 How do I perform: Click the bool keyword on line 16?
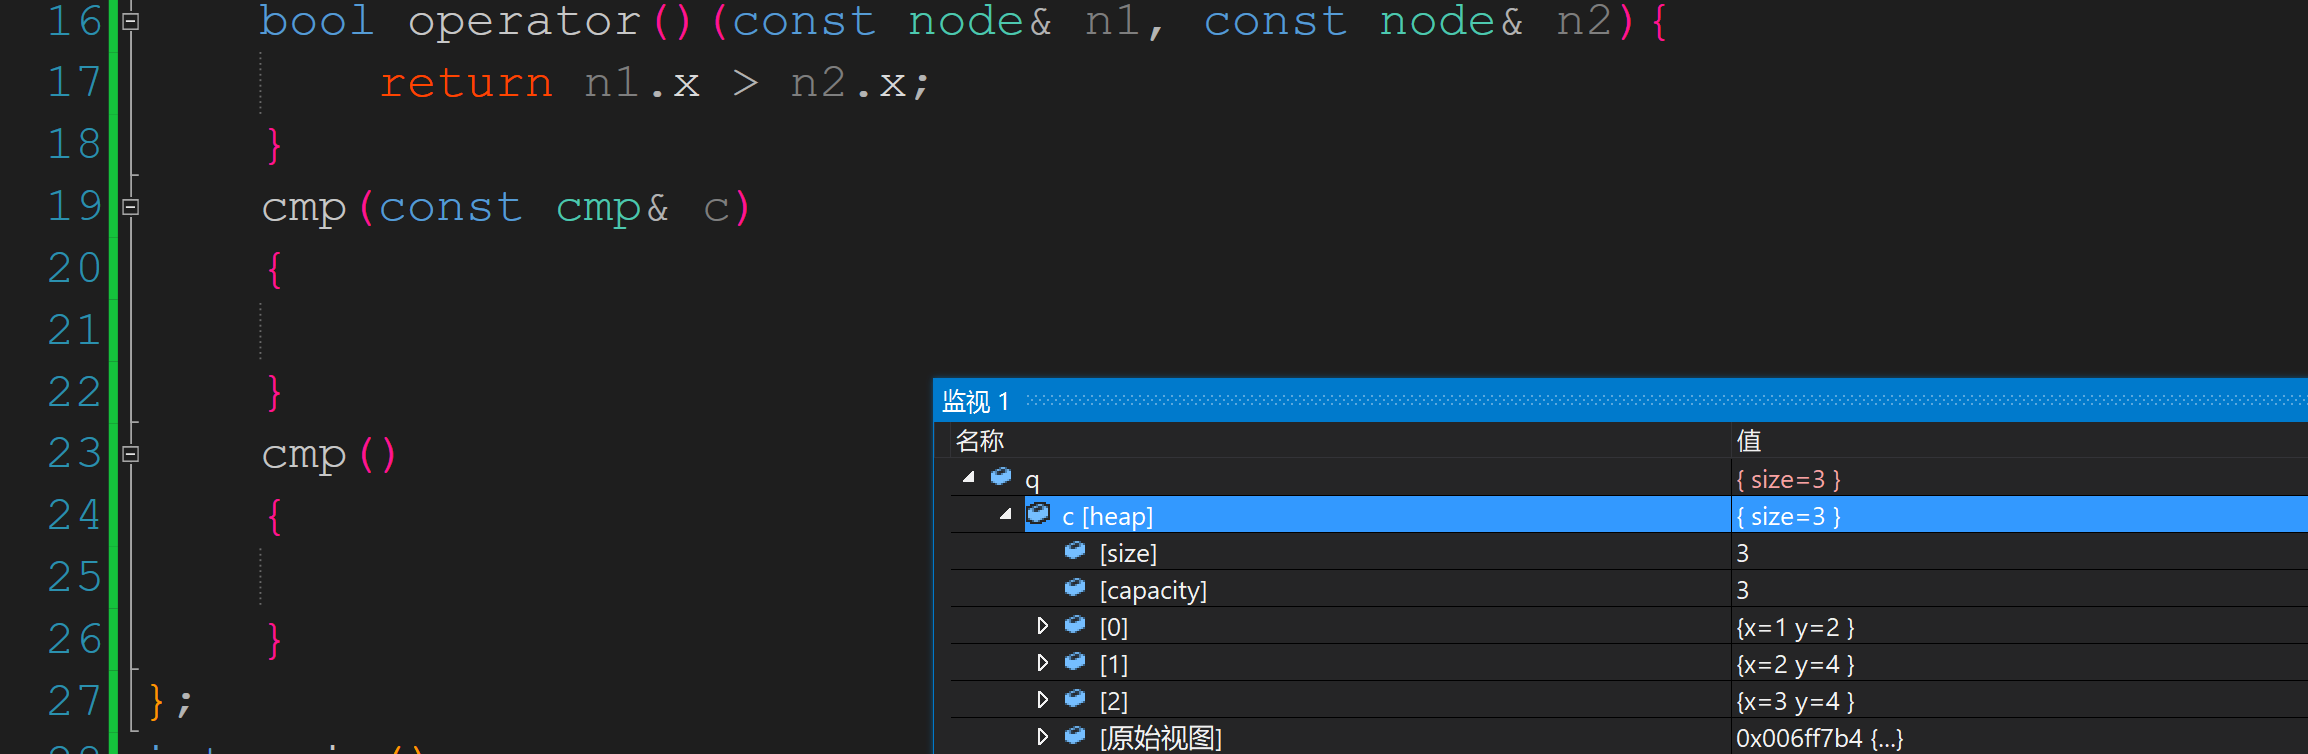click(x=317, y=22)
